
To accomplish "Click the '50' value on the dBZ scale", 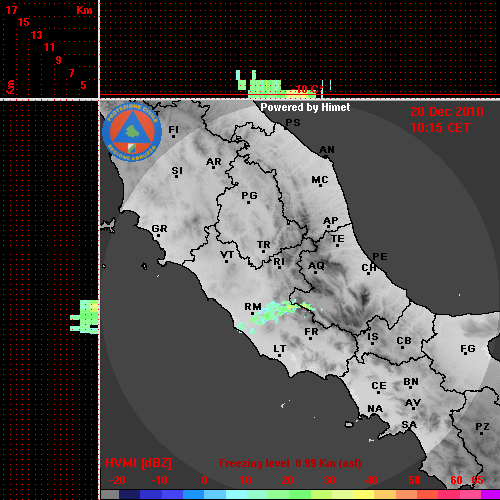I will tap(414, 480).
